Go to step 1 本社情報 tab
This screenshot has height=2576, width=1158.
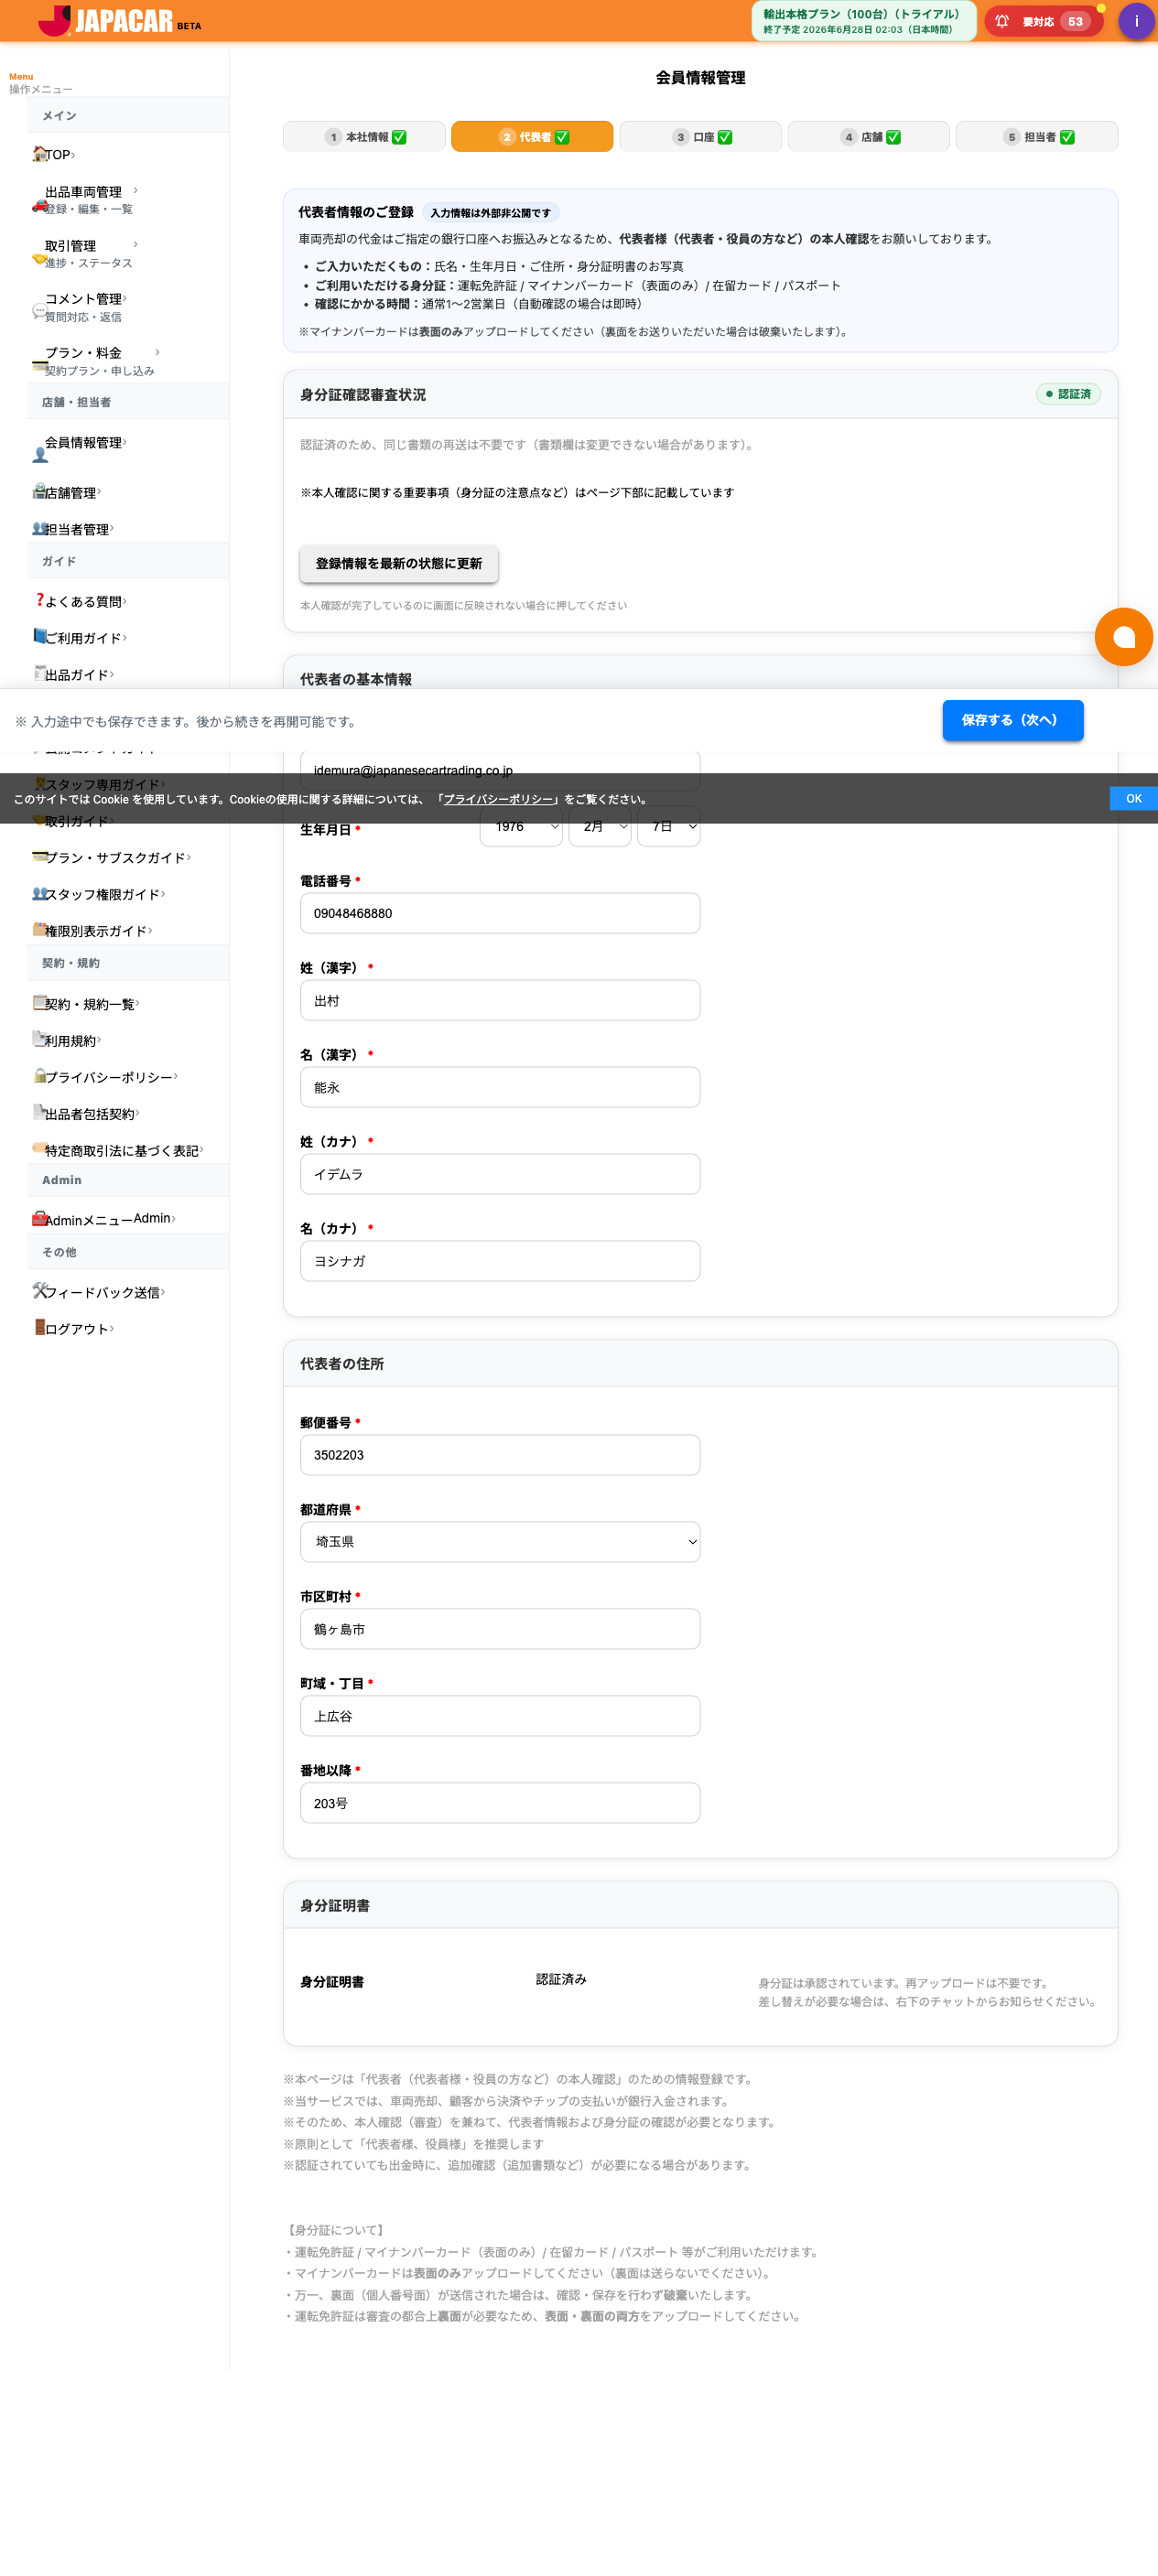(x=364, y=137)
